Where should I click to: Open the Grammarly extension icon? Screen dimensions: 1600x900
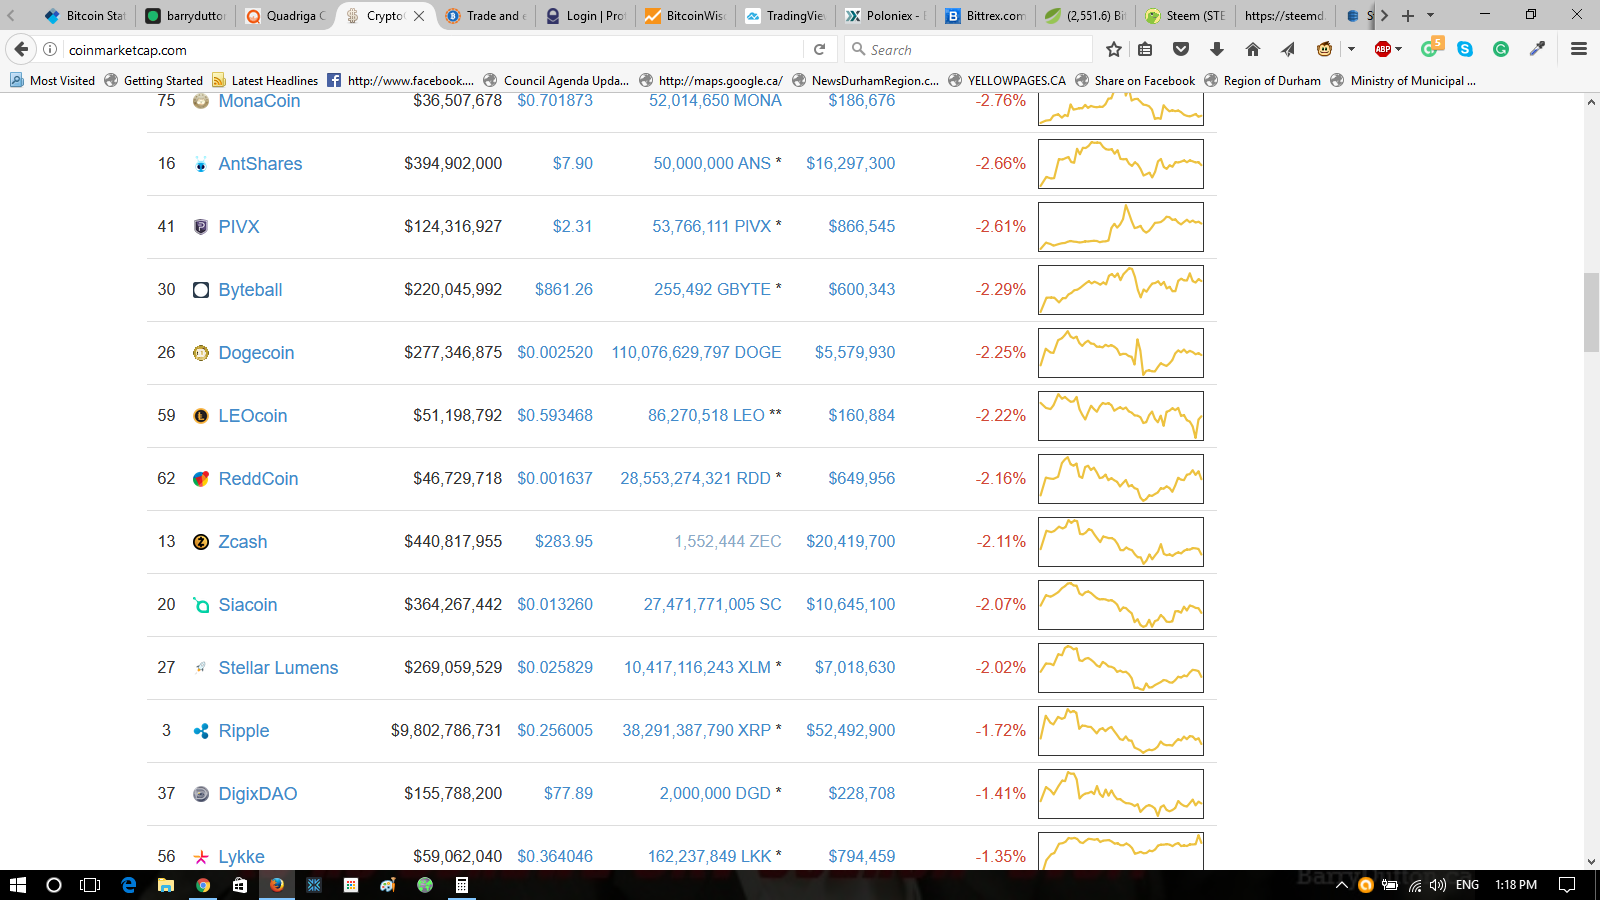pyautogui.click(x=1501, y=49)
